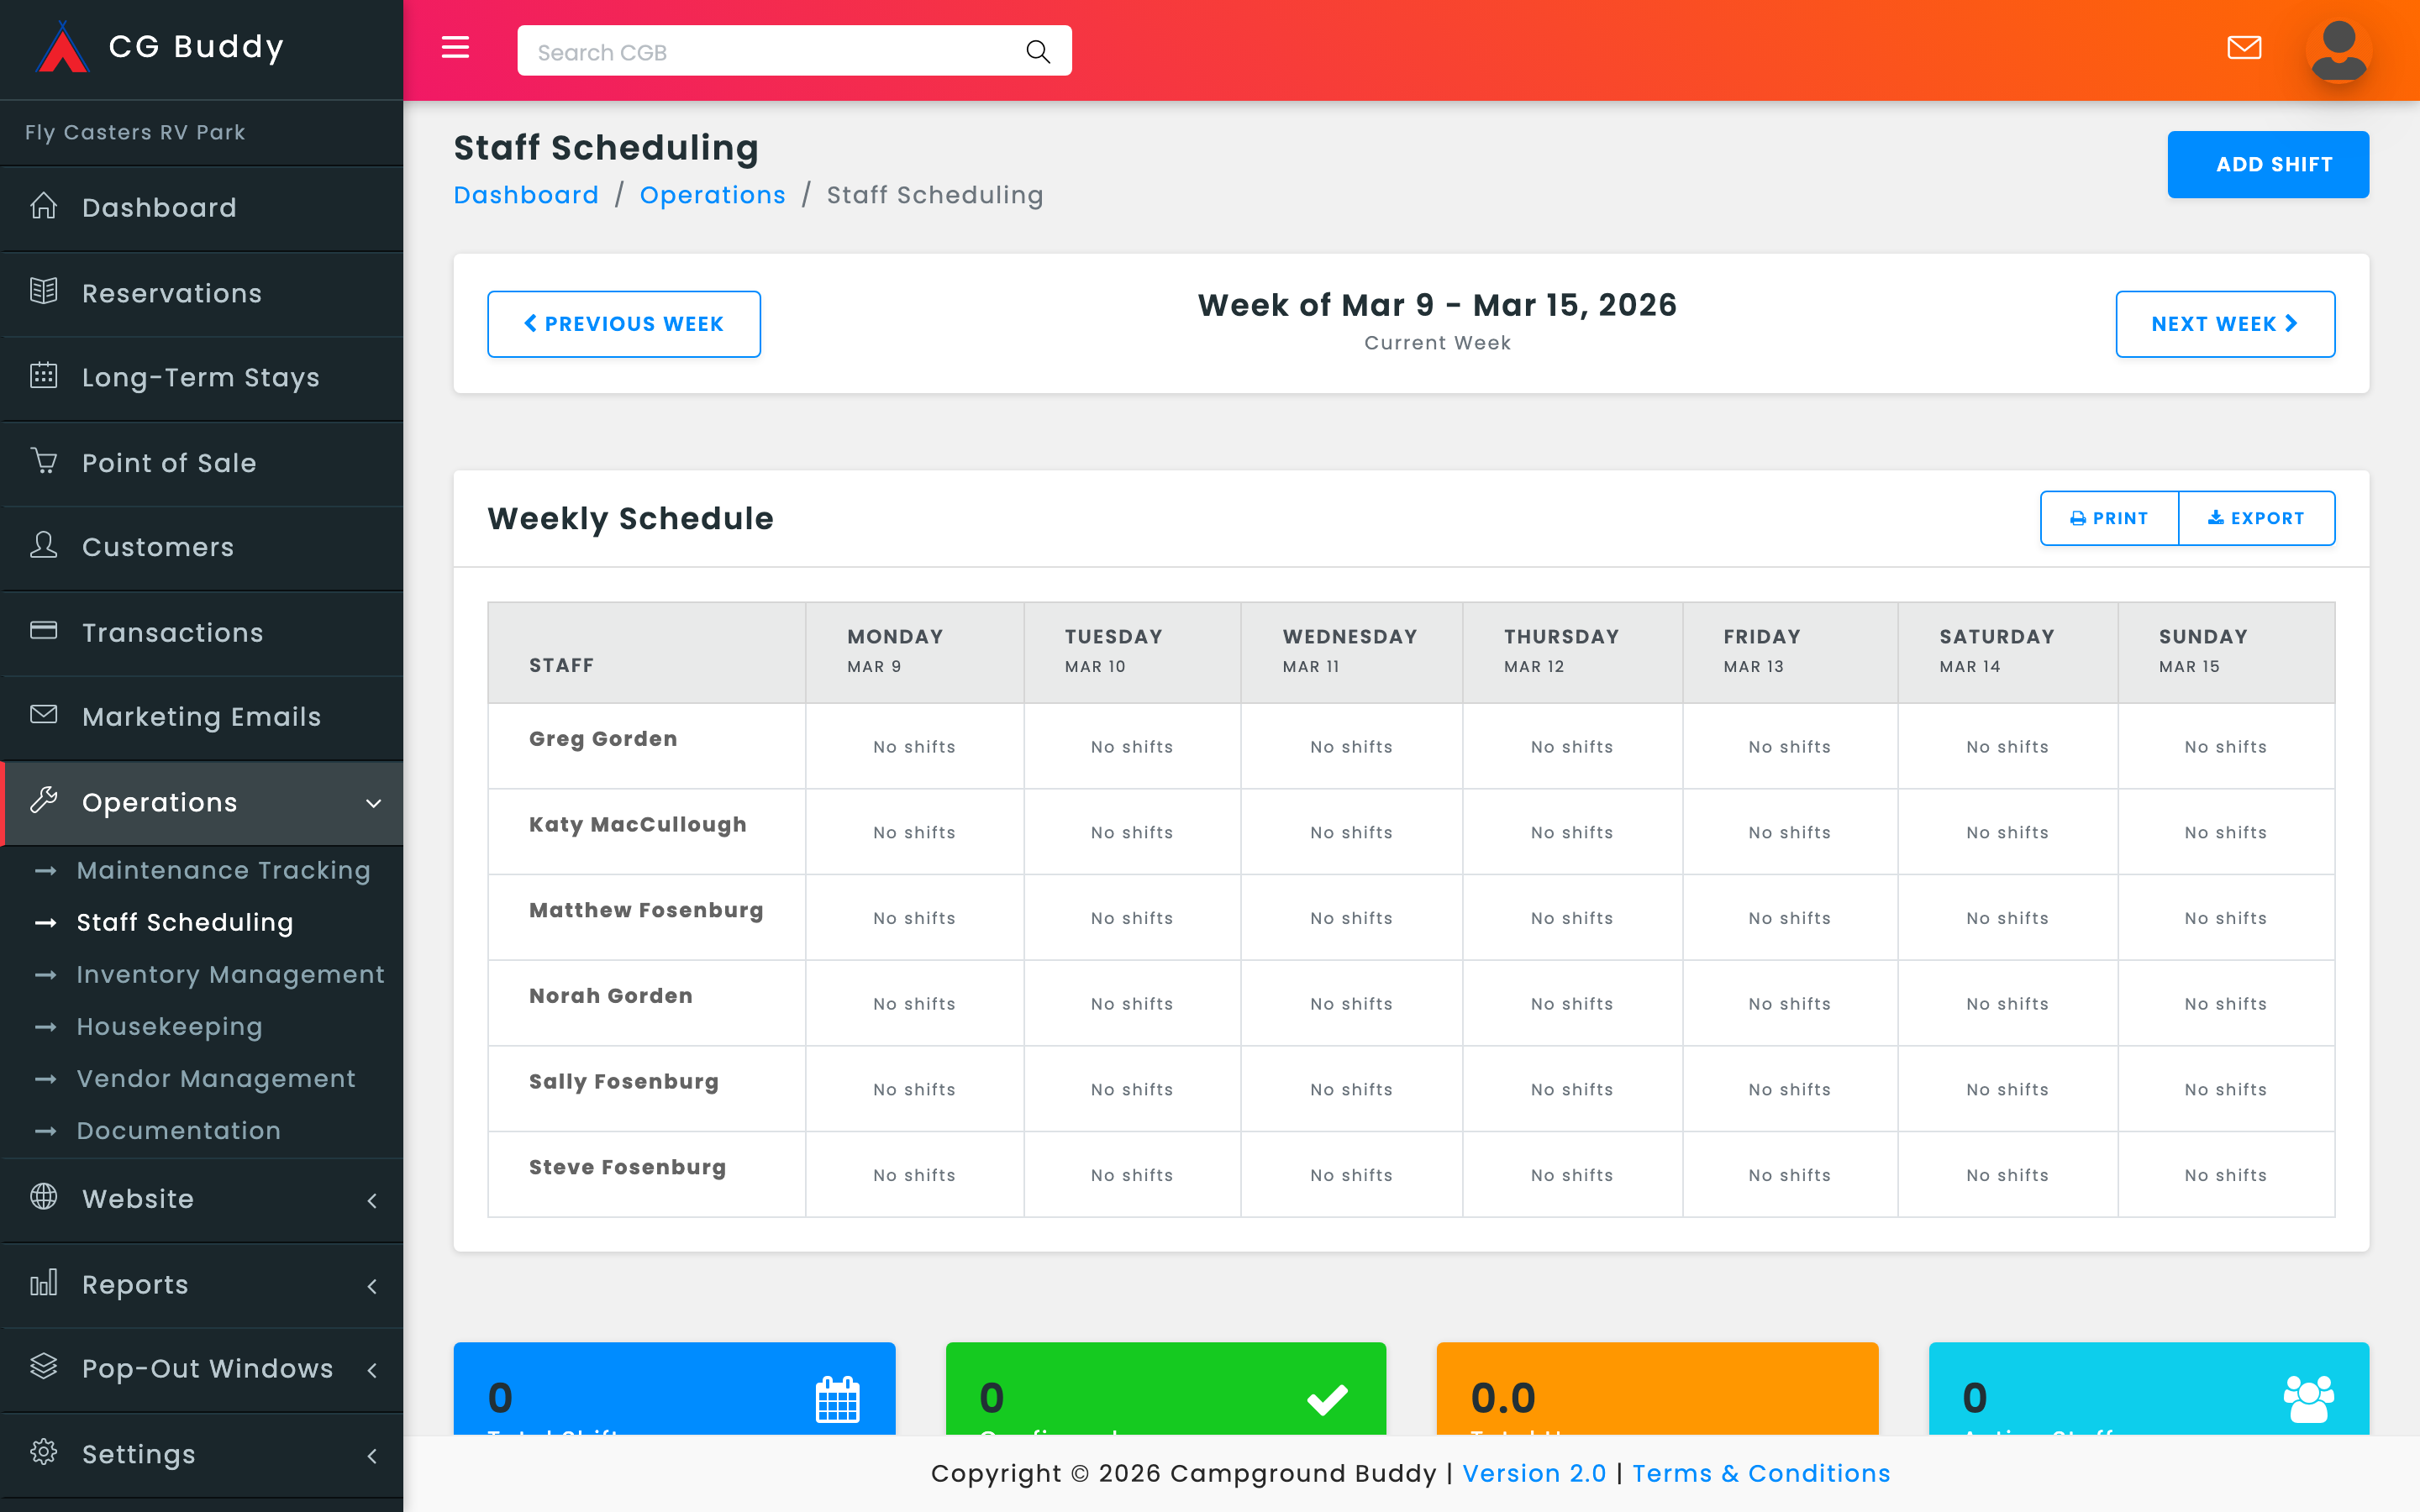Click the search magnifier icon
This screenshot has height=1512, width=2420.
click(1037, 50)
